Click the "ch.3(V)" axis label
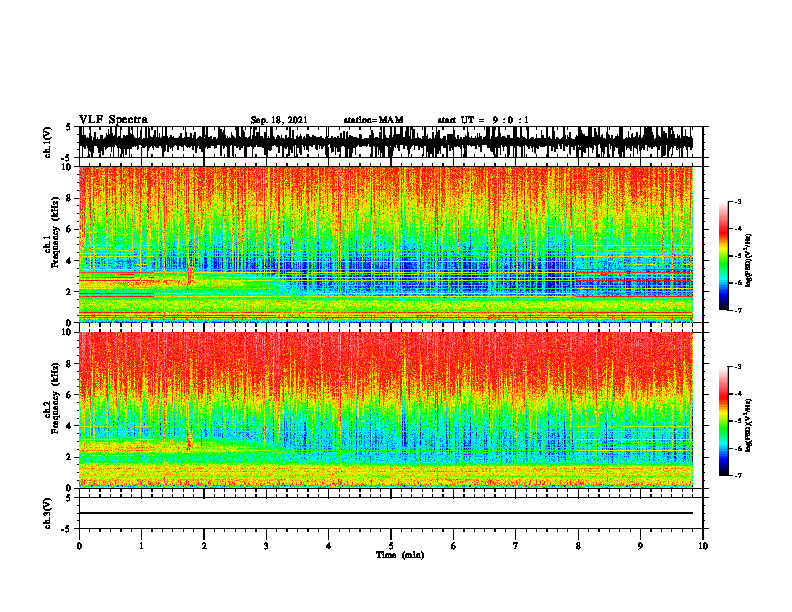Screen dimensions: 792x612 click(48, 513)
